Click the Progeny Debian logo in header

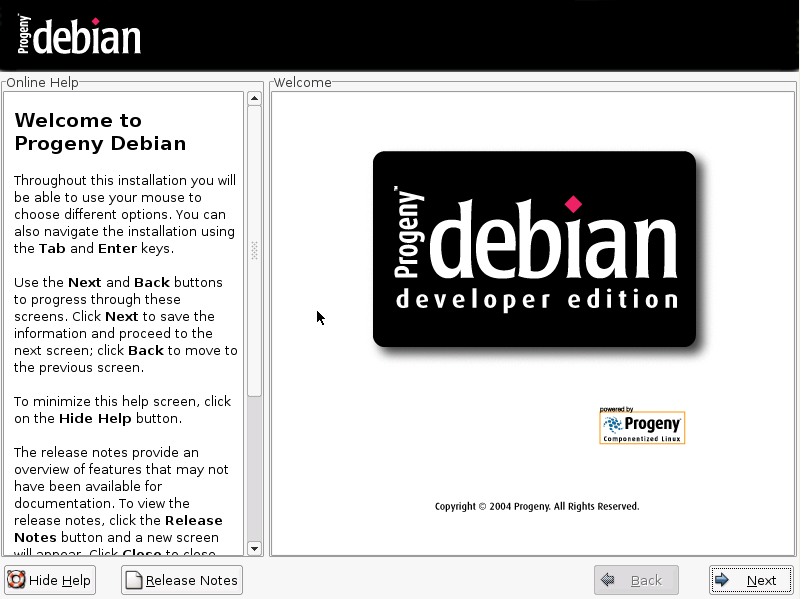[x=79, y=35]
